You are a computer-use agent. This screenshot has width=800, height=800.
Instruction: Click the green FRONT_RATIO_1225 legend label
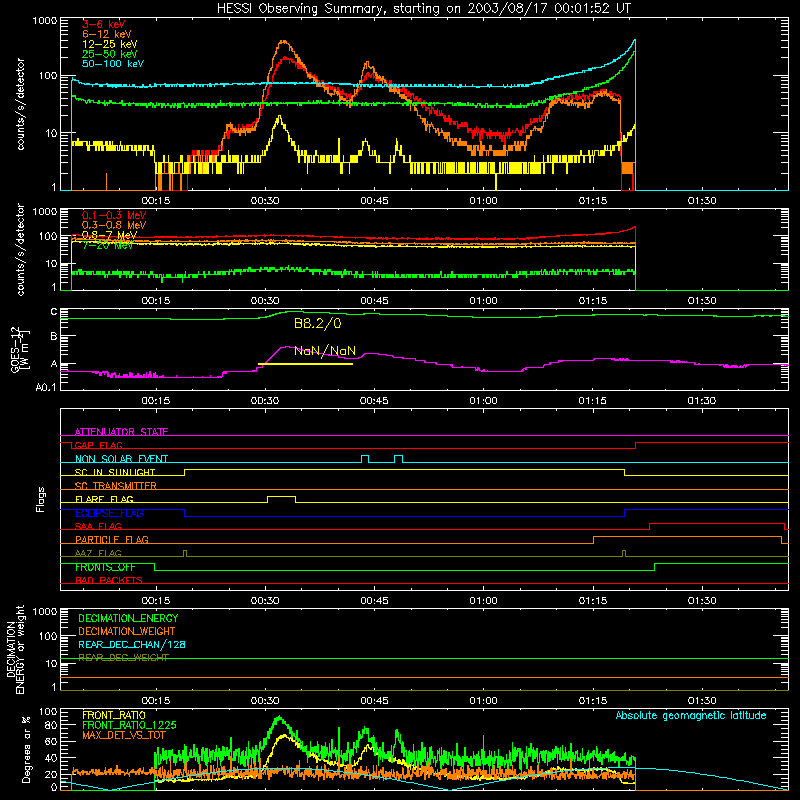pos(129,725)
